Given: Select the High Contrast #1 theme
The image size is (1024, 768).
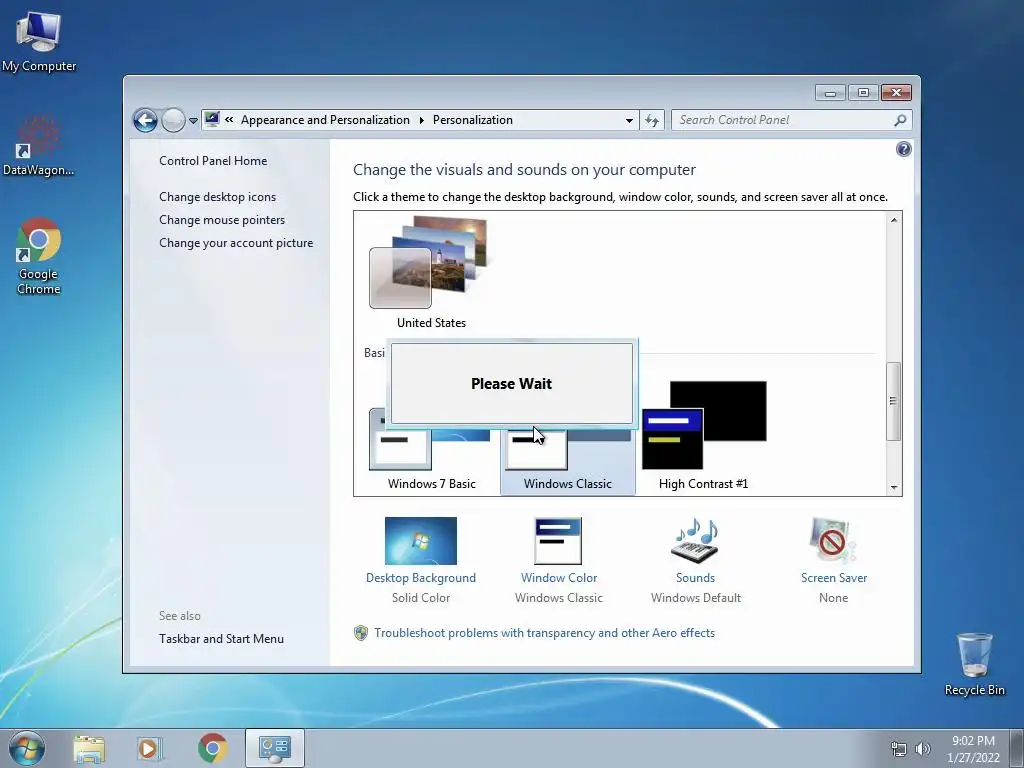Looking at the screenshot, I should (x=703, y=436).
